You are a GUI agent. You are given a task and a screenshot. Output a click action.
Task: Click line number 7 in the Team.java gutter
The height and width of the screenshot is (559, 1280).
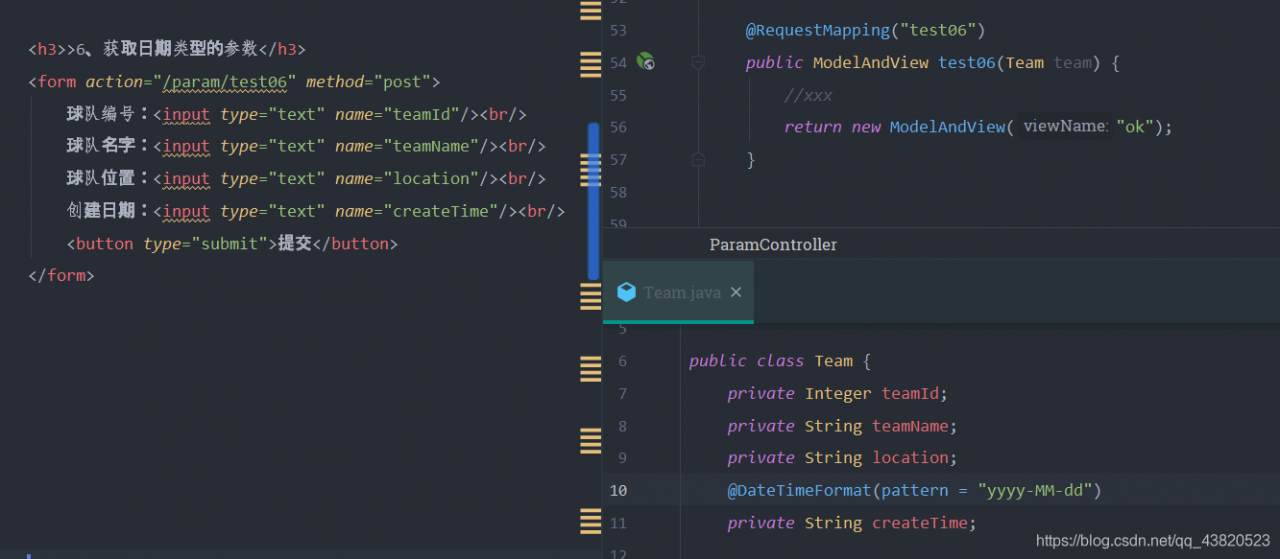coord(622,393)
